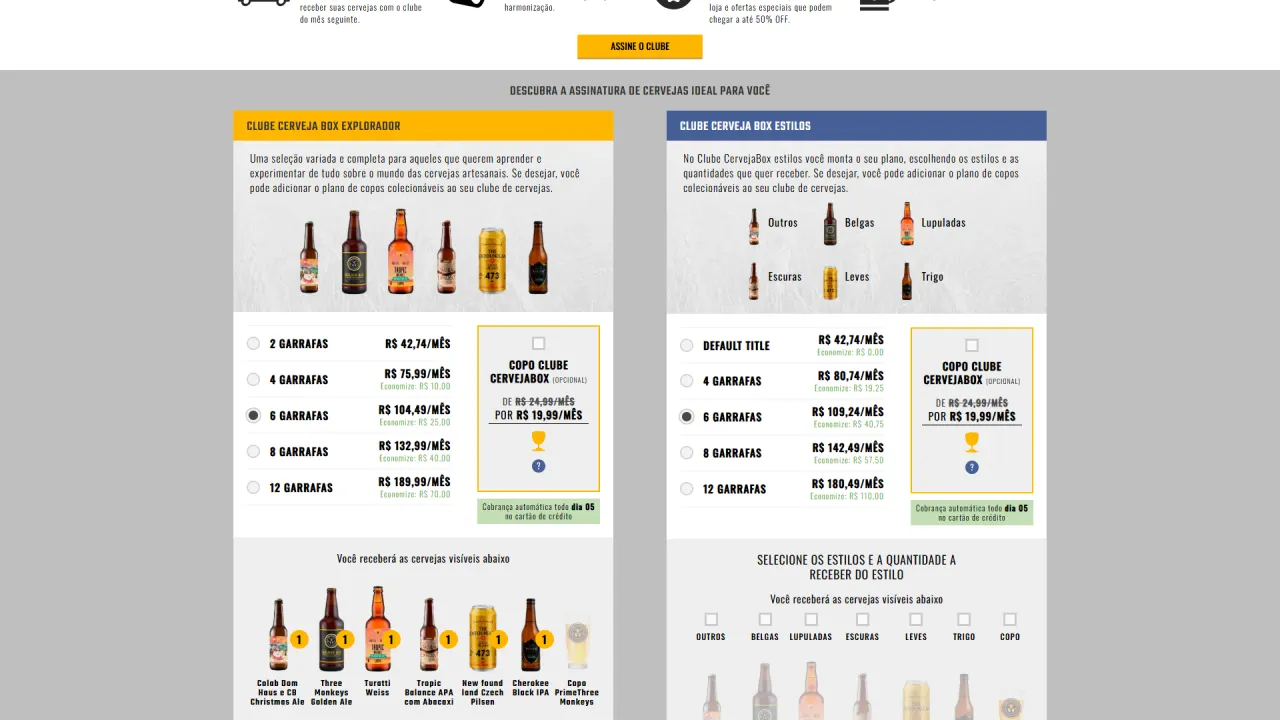This screenshot has width=1280, height=720.
Task: Open the New found land Czech Pilsen can
Action: point(482,638)
